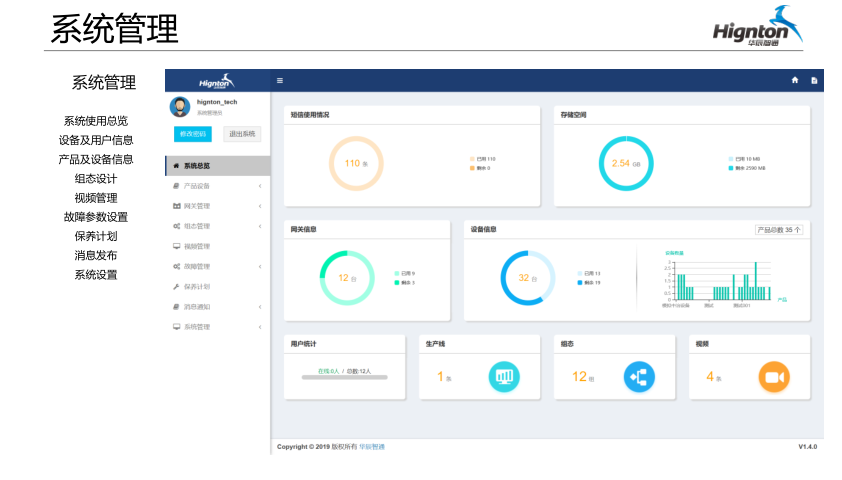The width and height of the screenshot is (842, 480).
Task: Click the document icon in top bar
Action: click(x=814, y=80)
